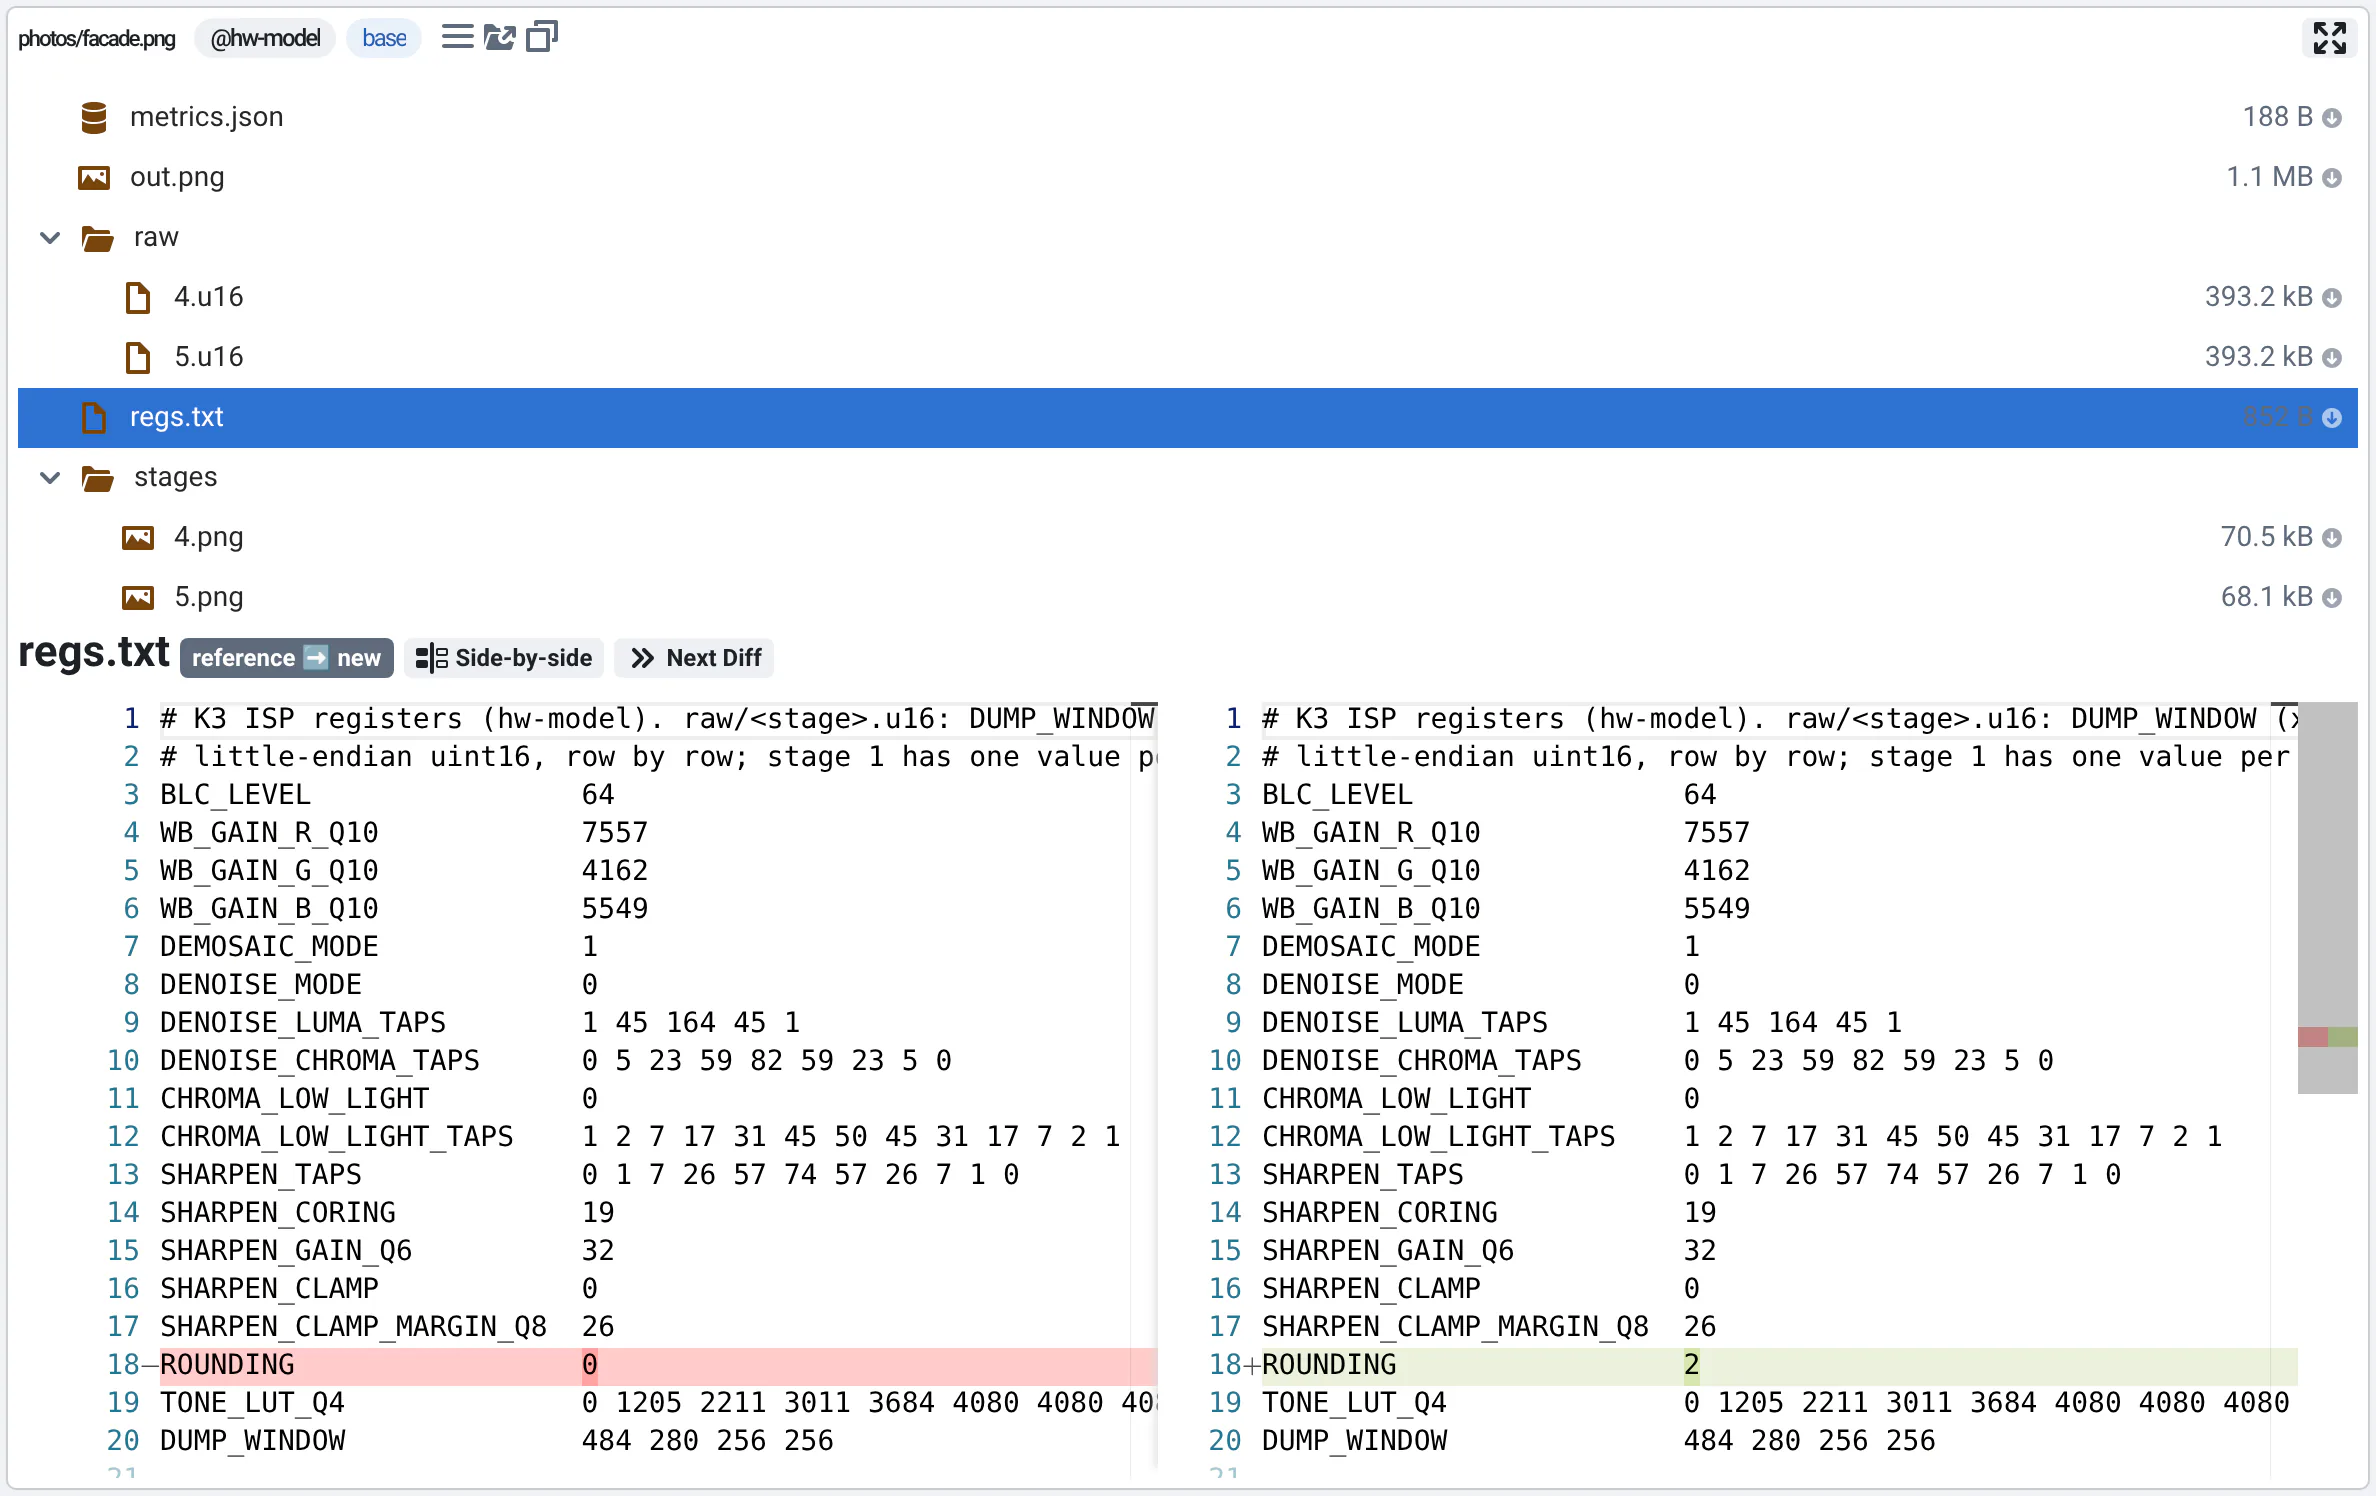The height and width of the screenshot is (1496, 2376).
Task: Click the stages folder name
Action: 175,477
